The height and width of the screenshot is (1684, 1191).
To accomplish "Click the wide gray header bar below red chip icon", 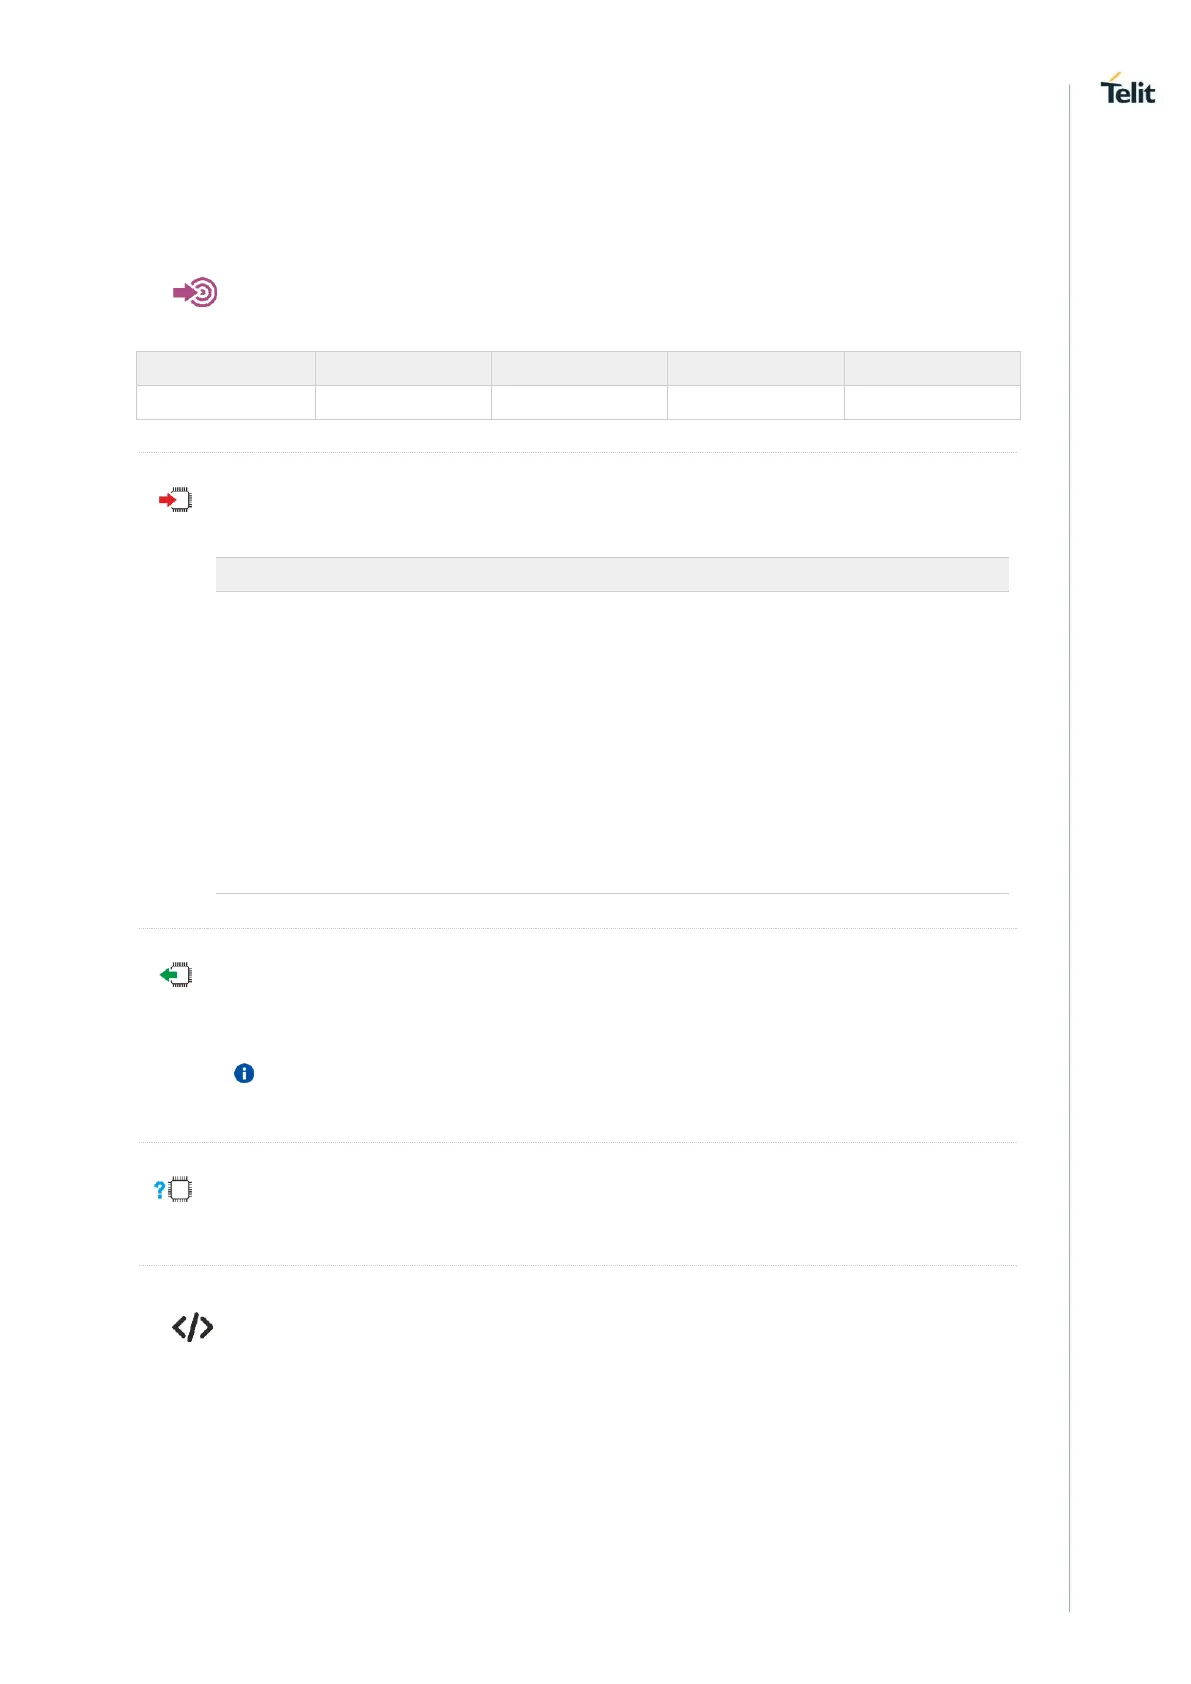I will pyautogui.click(x=612, y=574).
